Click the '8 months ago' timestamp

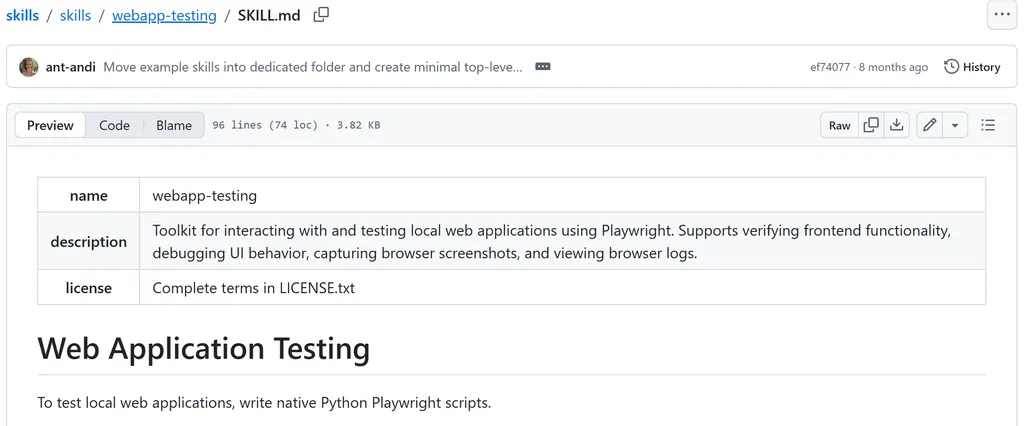(x=893, y=67)
